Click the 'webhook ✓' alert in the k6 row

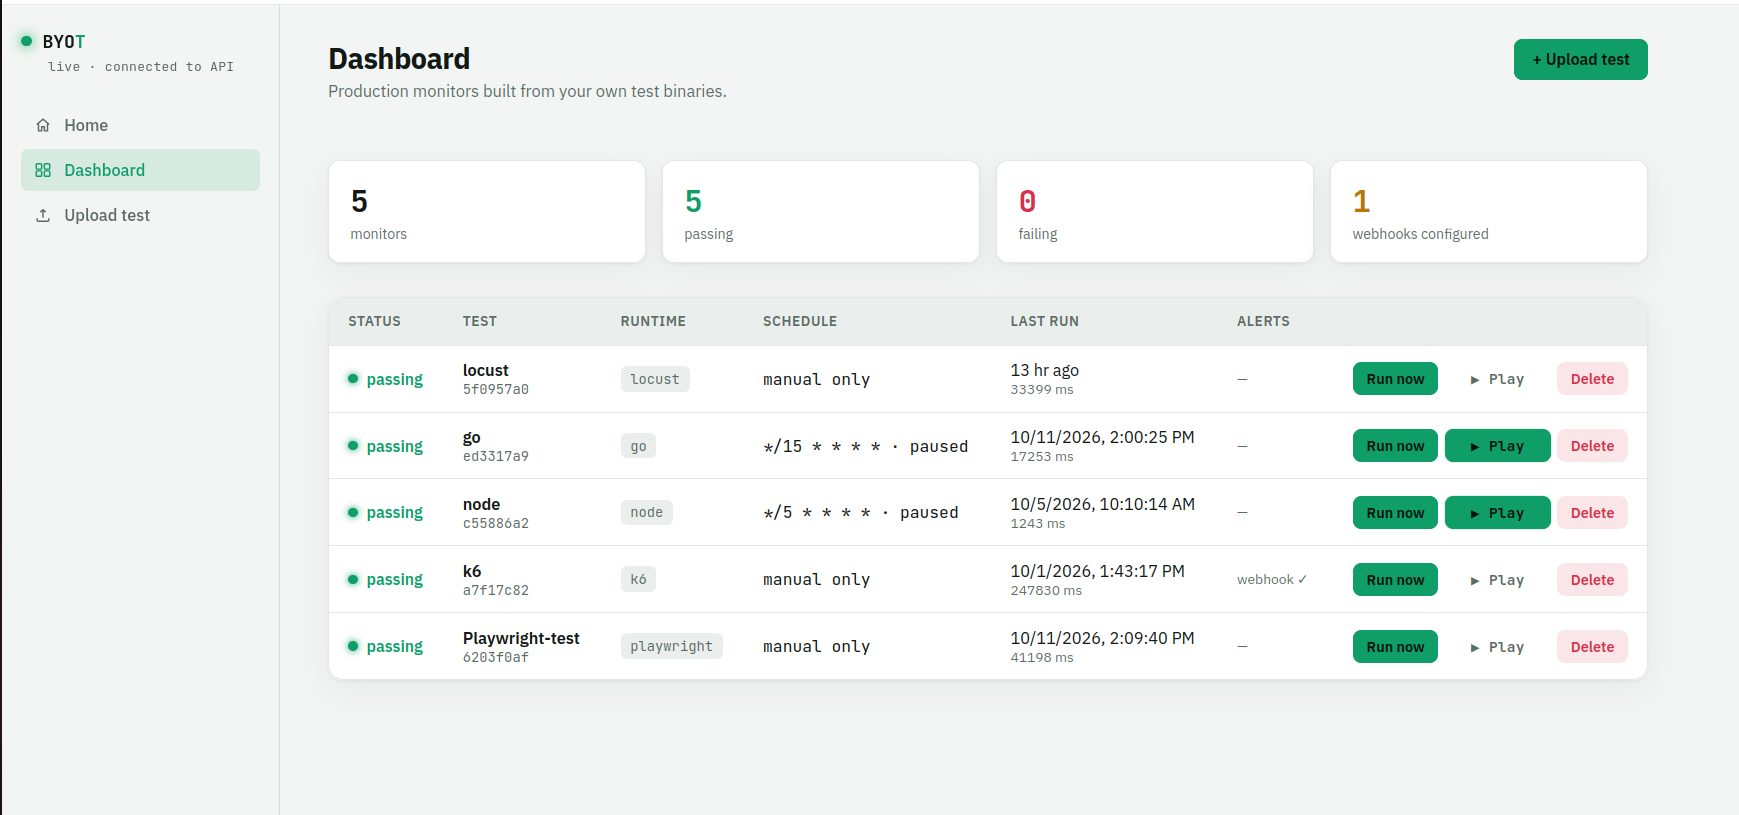(x=1272, y=579)
